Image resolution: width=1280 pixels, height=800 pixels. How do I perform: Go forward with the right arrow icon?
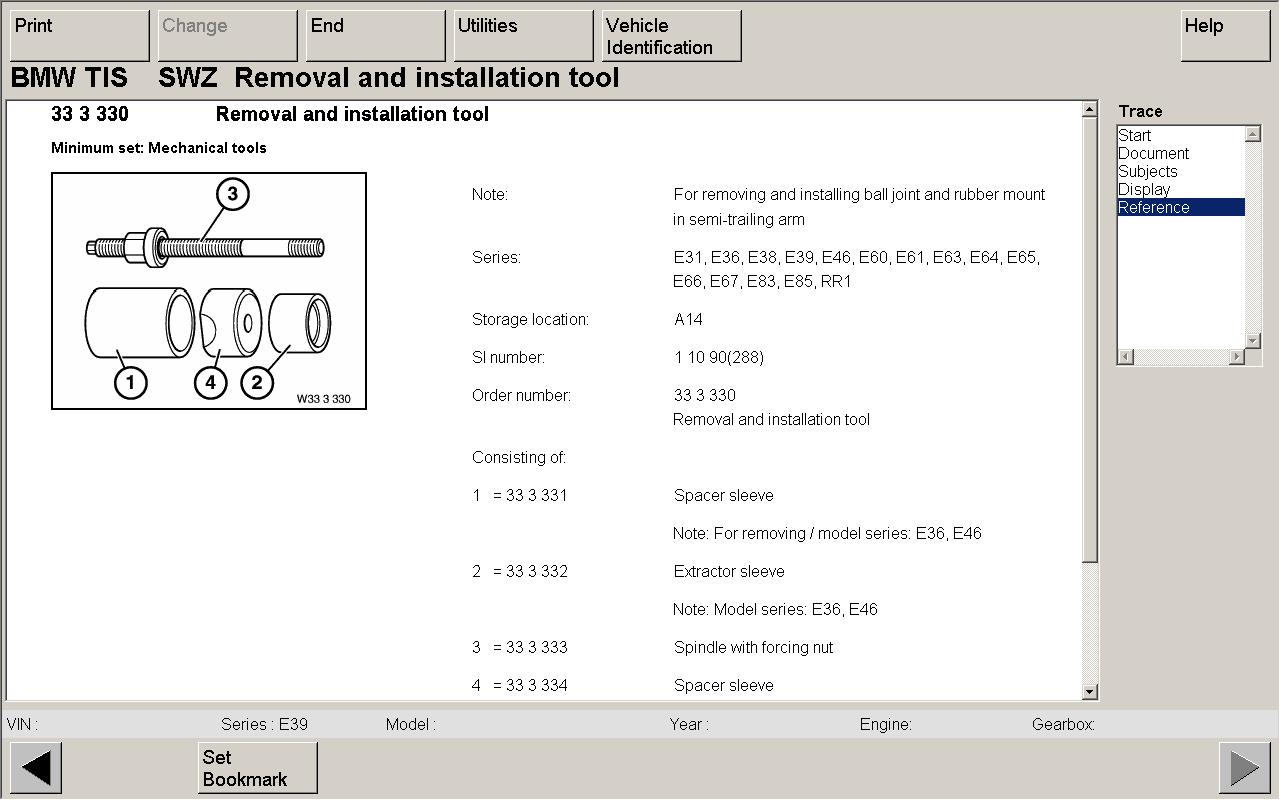point(1245,768)
